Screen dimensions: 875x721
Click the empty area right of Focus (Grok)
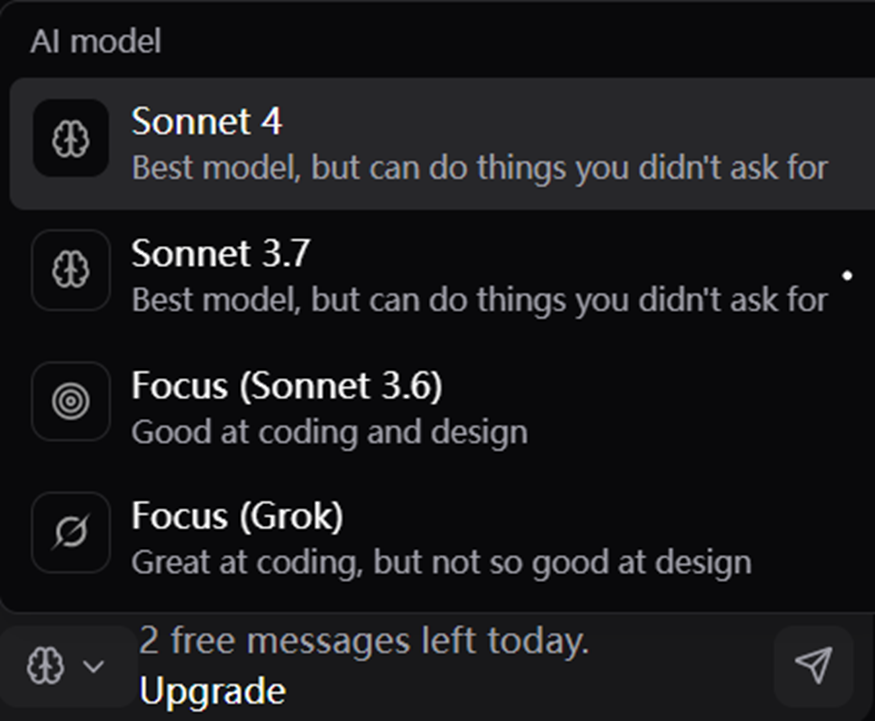(x=608, y=516)
